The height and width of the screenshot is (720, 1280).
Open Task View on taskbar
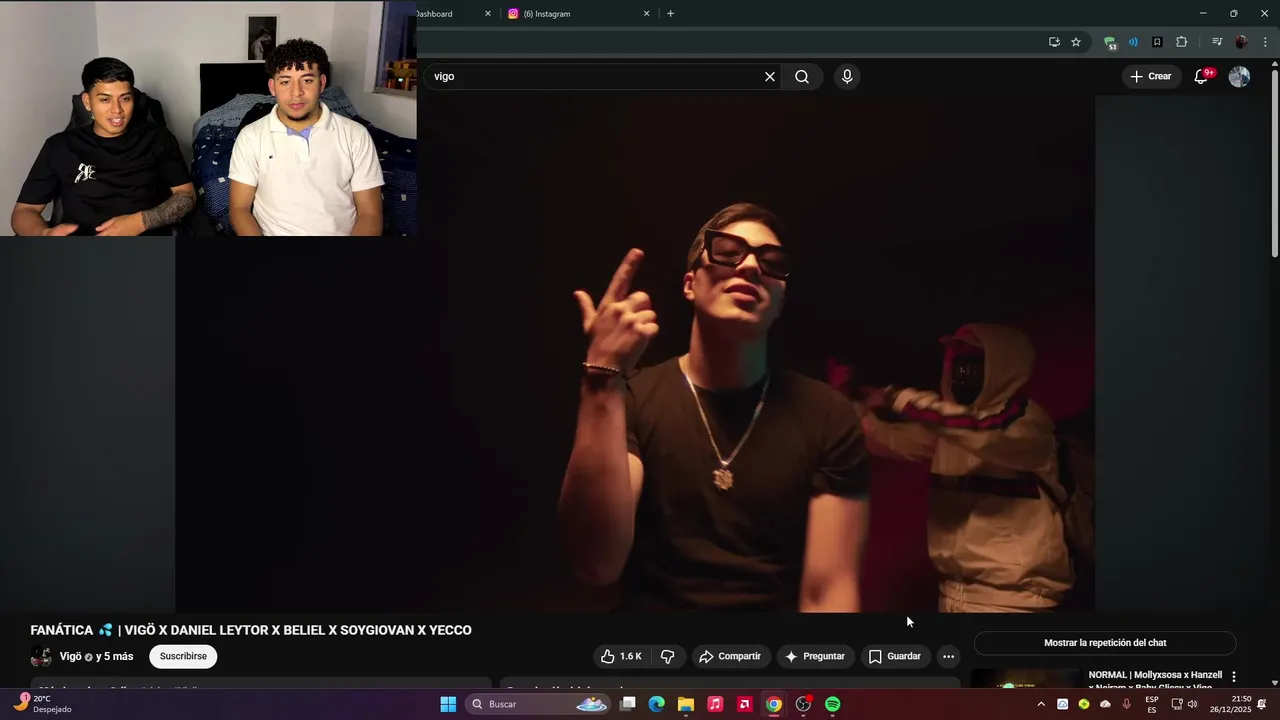coord(627,704)
